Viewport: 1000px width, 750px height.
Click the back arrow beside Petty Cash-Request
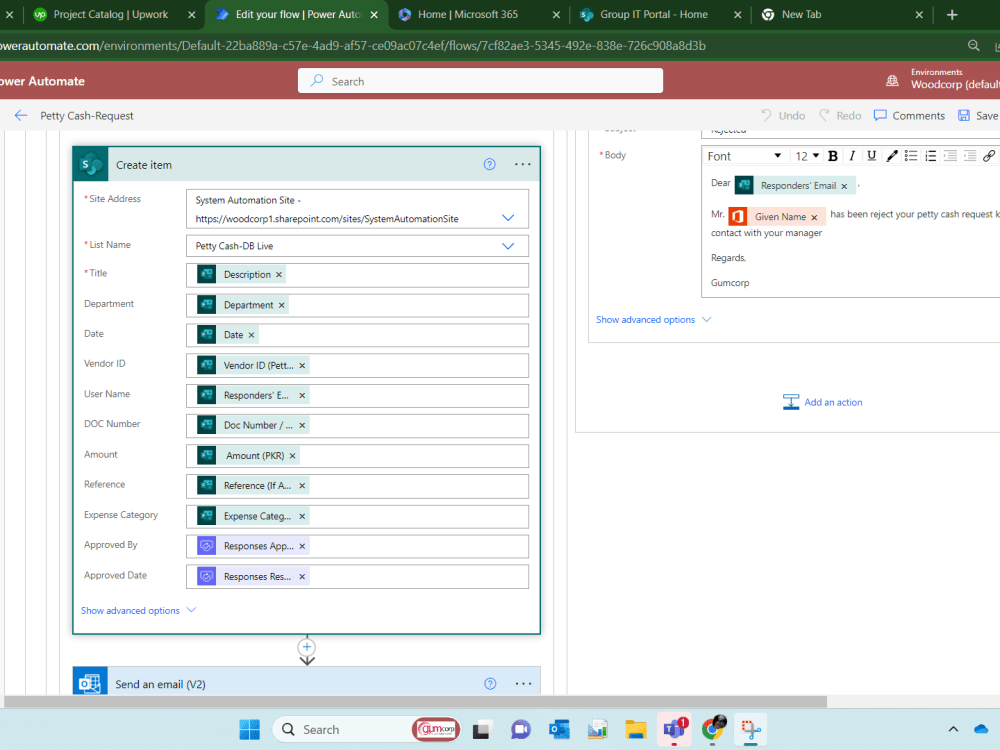coord(21,115)
